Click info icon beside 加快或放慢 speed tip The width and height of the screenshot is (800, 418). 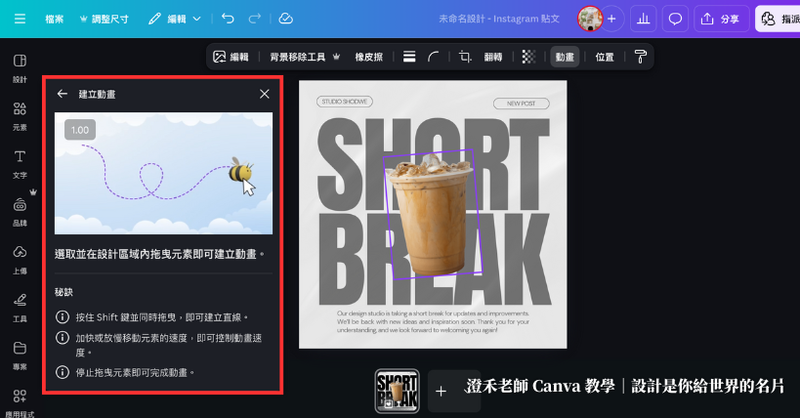[x=62, y=337]
